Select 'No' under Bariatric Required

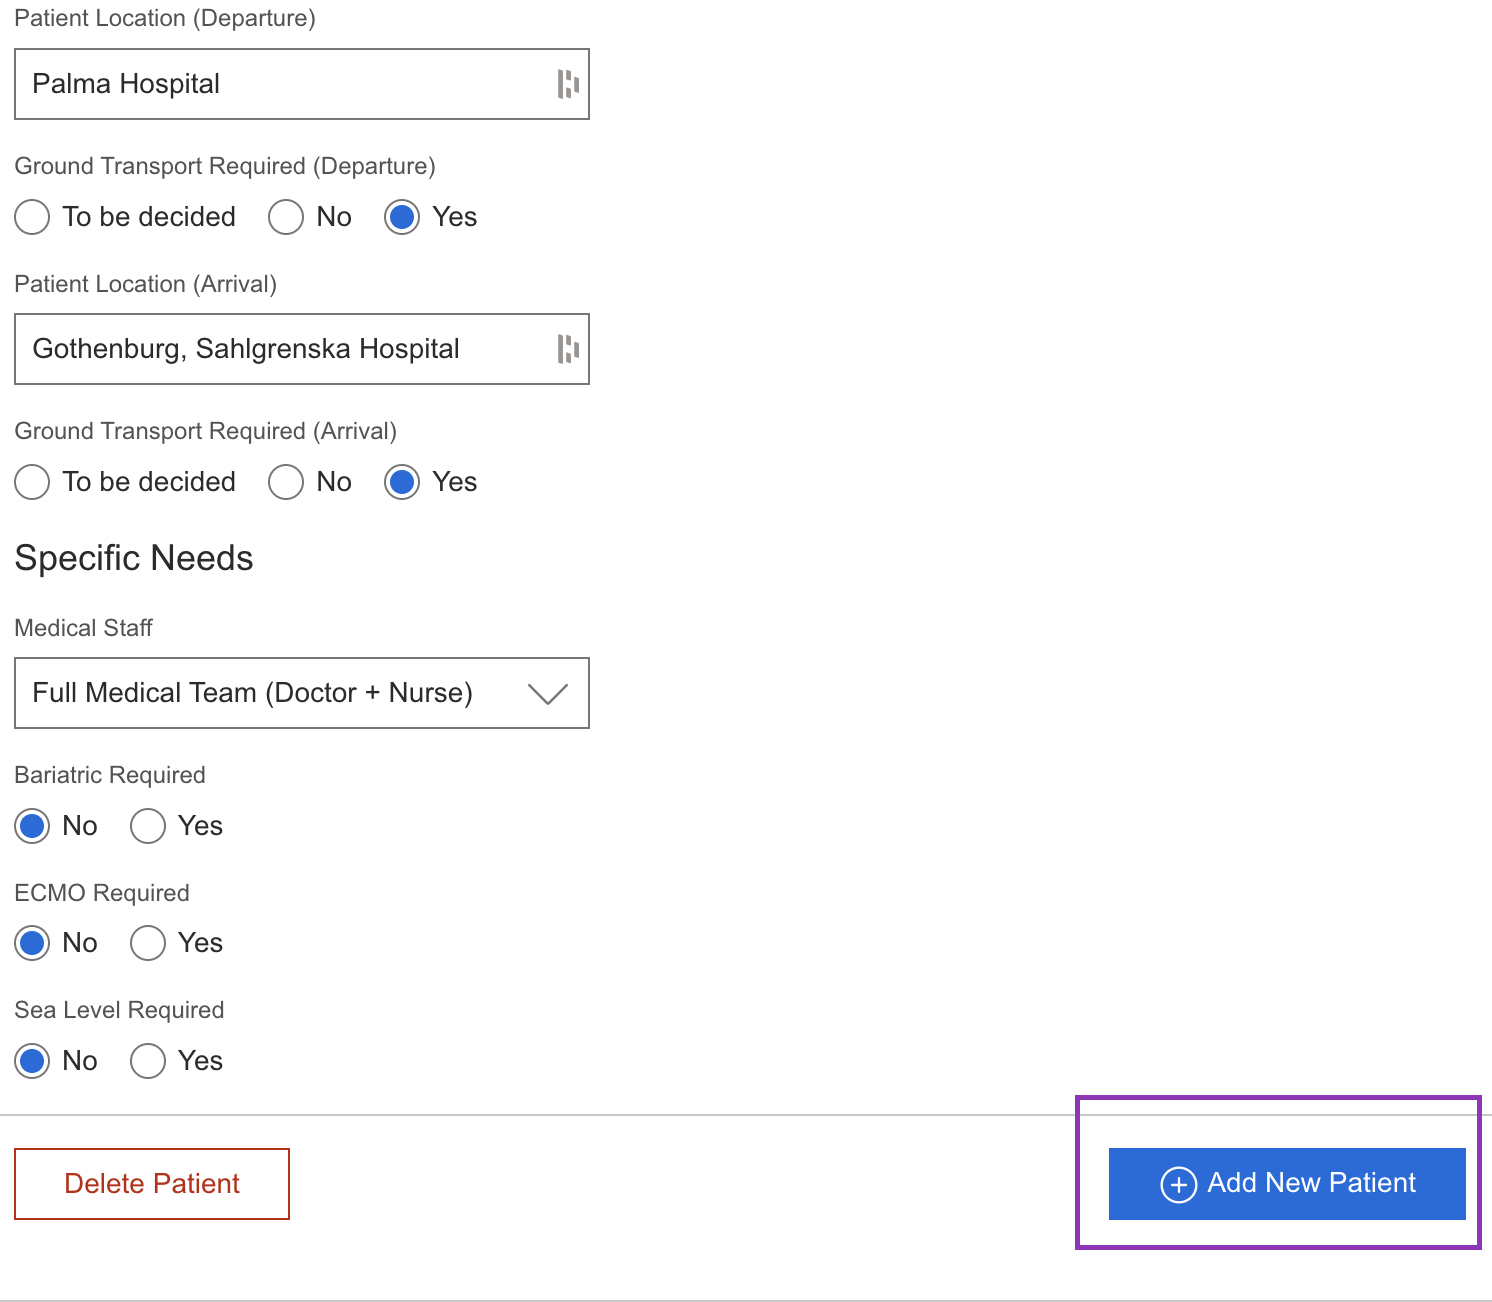32,826
